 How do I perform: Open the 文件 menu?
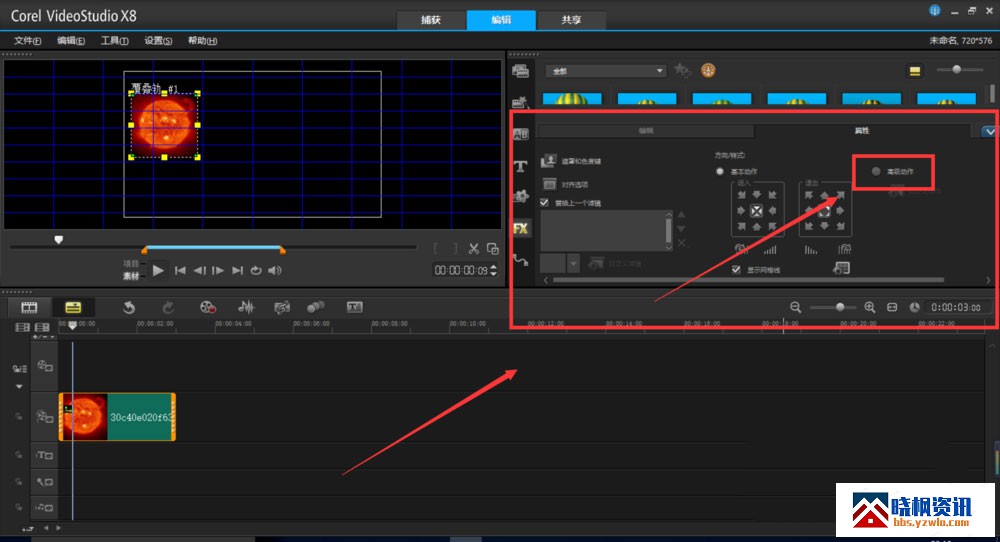(x=27, y=41)
